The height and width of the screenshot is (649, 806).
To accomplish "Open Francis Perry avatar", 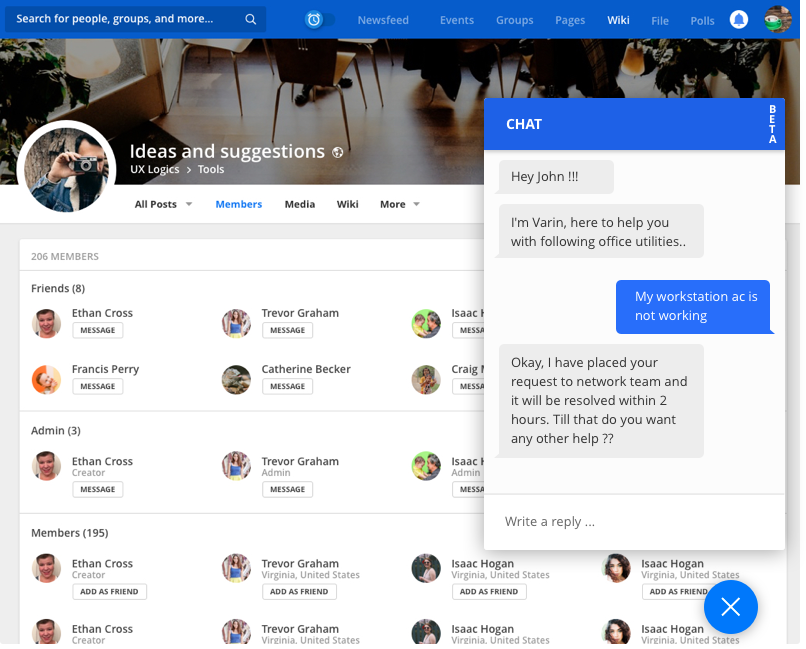I will [46, 379].
